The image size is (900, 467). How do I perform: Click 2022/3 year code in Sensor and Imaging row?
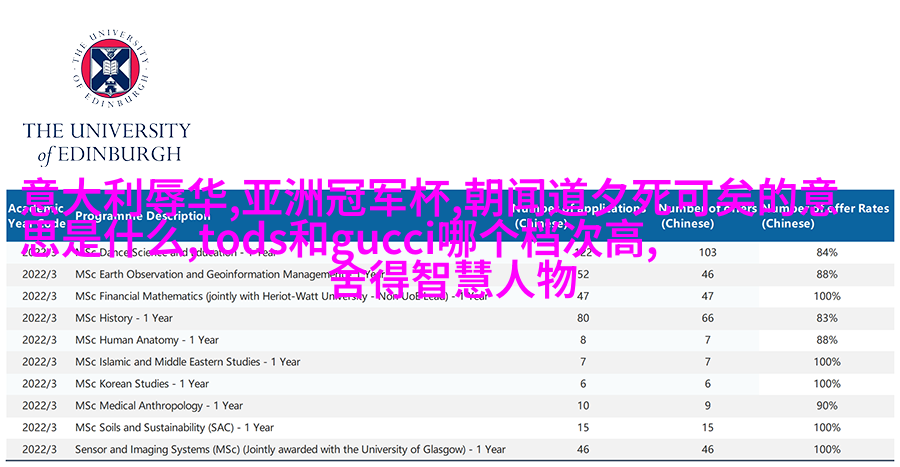point(40,450)
